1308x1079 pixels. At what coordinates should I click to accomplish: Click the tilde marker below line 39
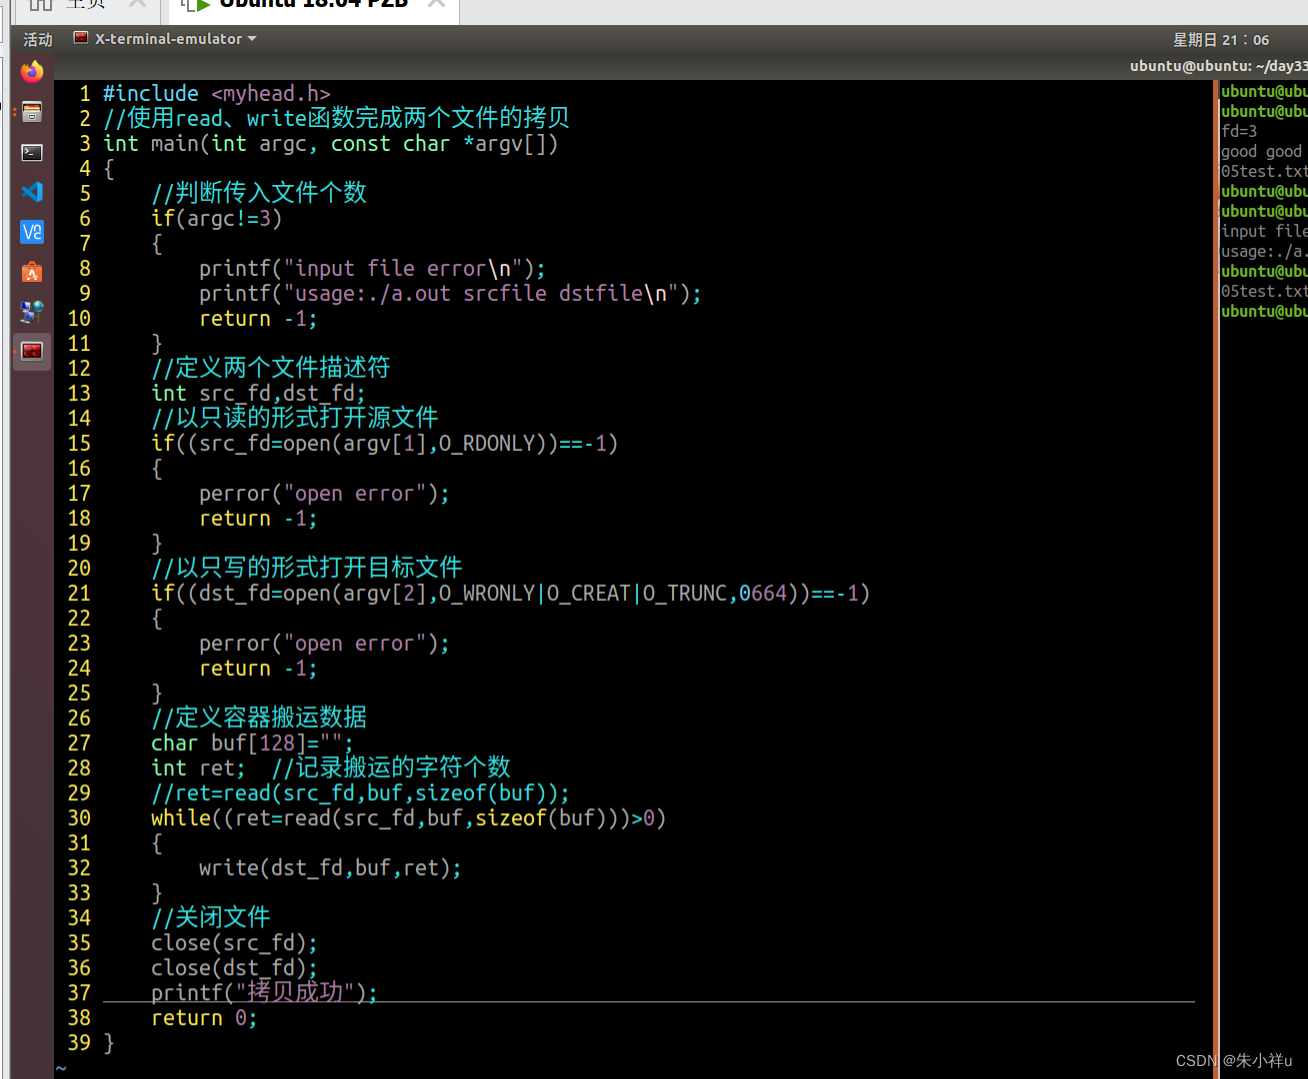coord(60,1067)
